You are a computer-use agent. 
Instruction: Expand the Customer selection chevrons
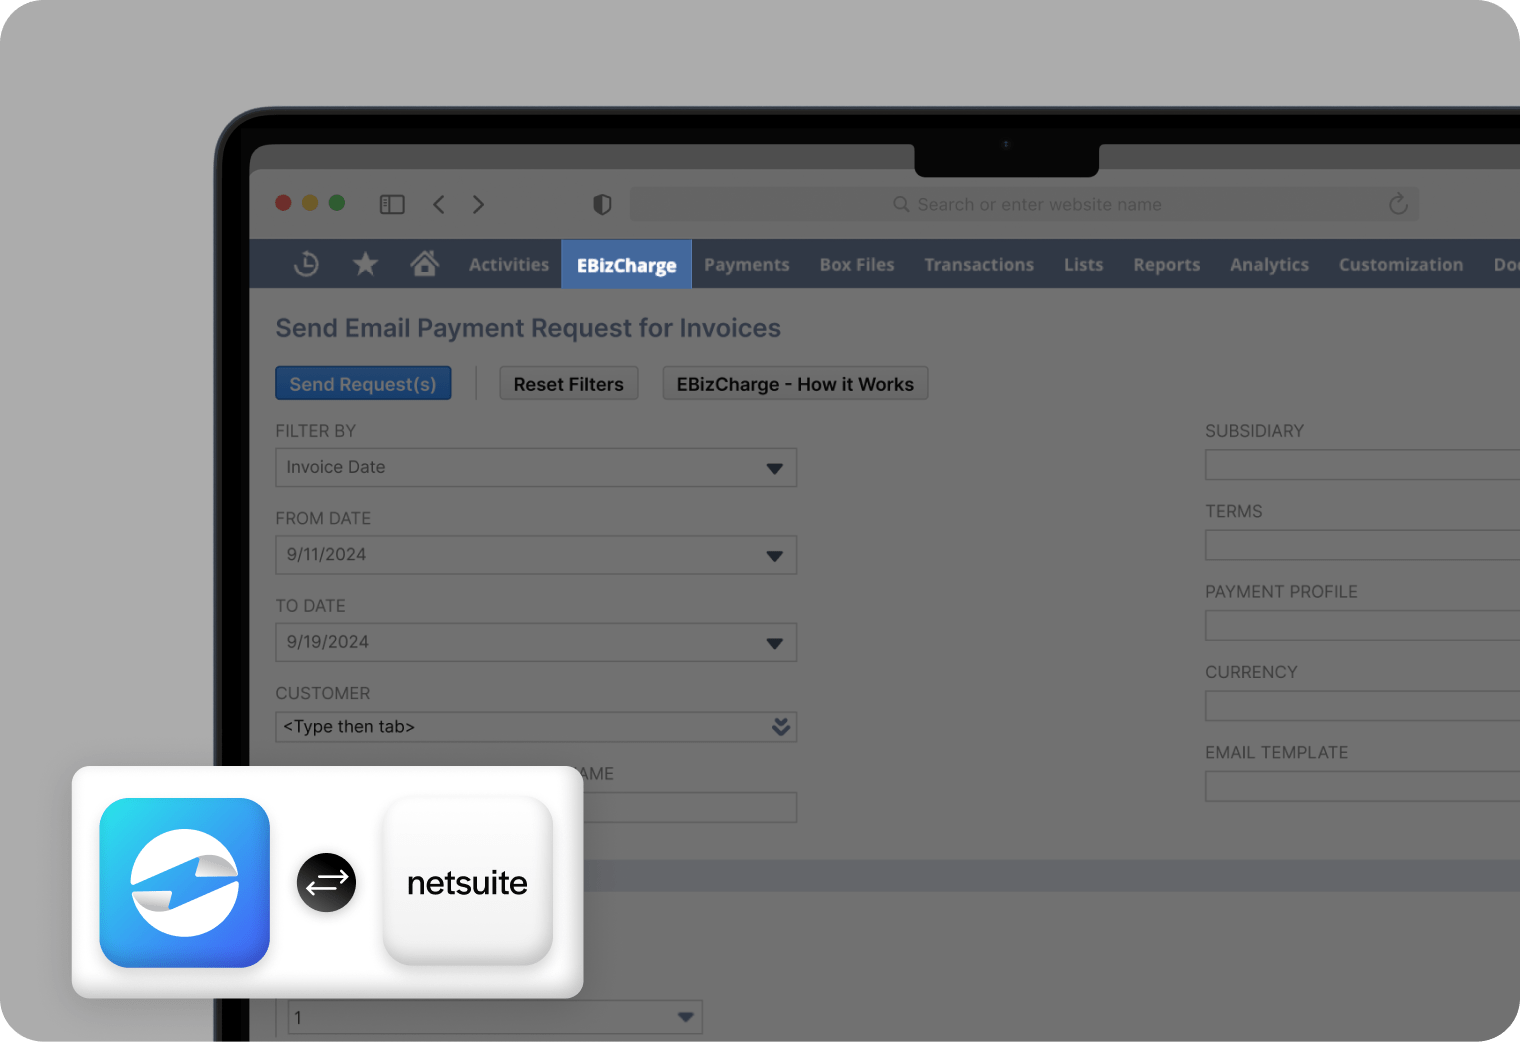780,727
